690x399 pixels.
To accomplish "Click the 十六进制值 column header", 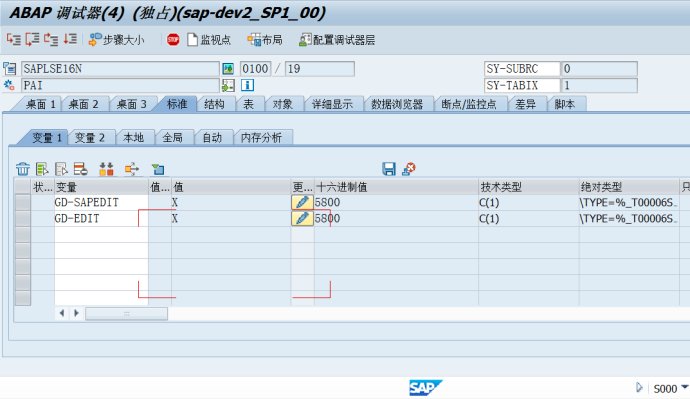I will (396, 187).
